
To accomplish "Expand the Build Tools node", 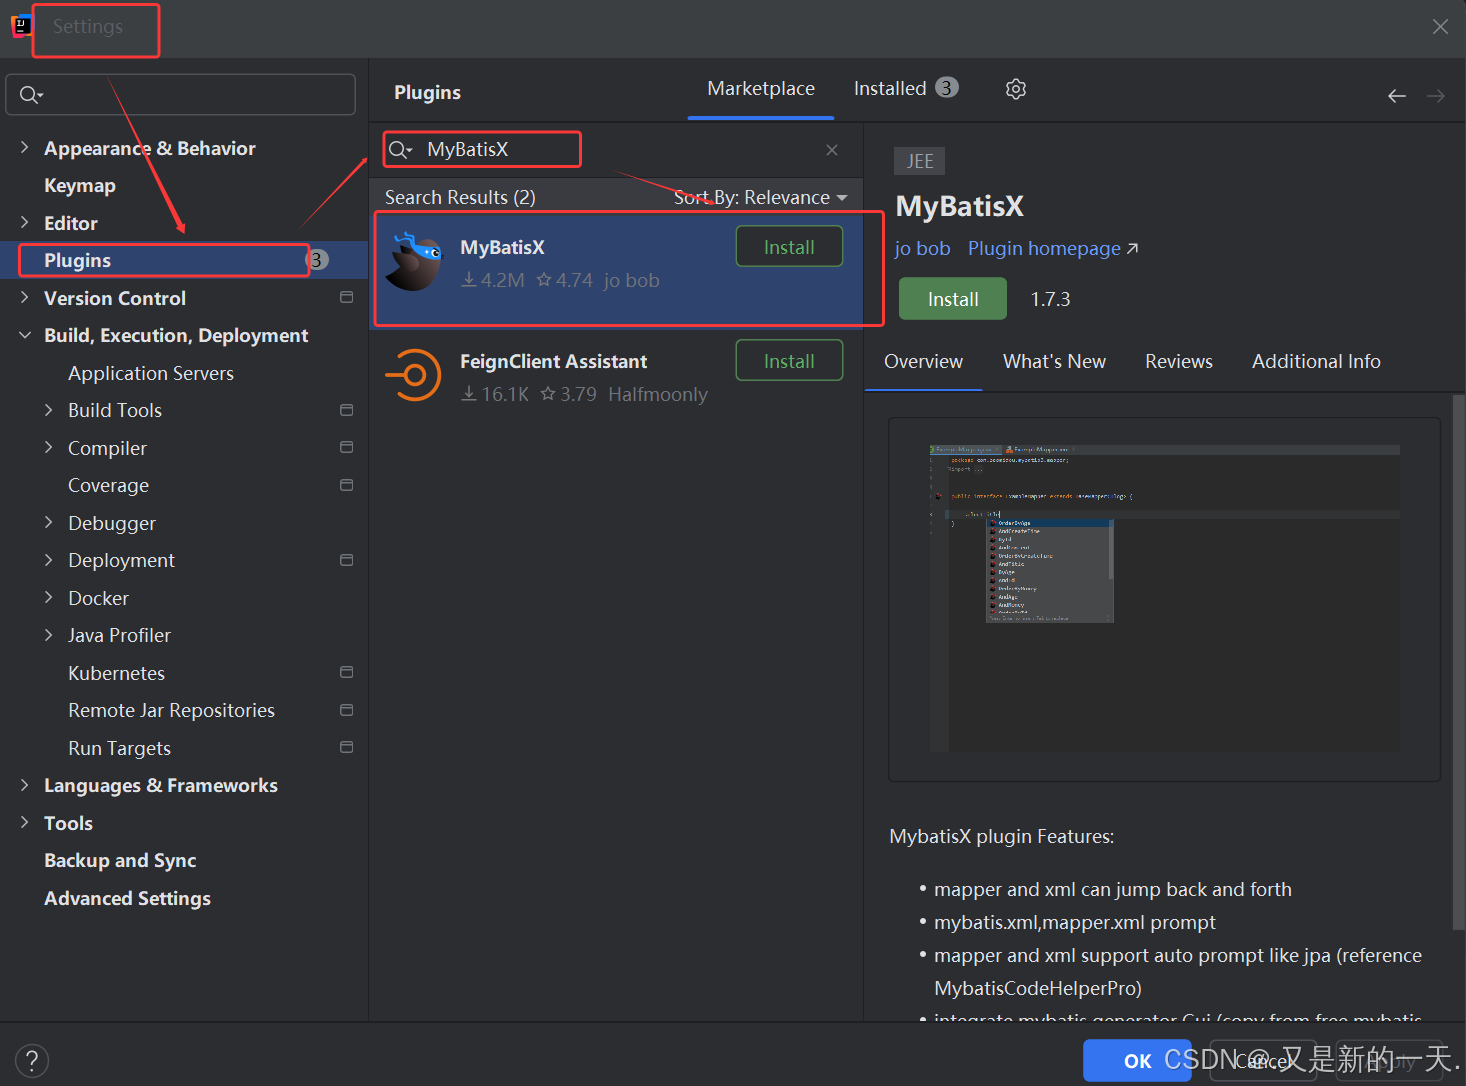I will (x=48, y=410).
